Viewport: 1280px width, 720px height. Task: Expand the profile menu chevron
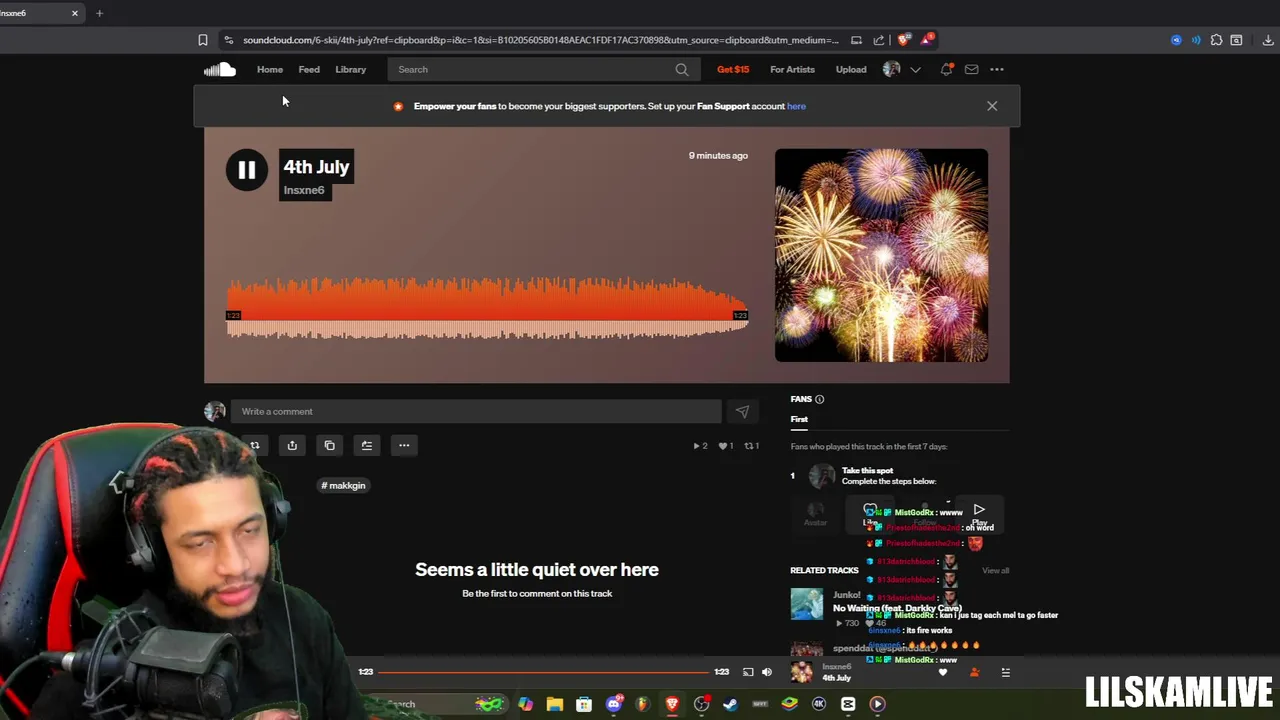[x=915, y=69]
